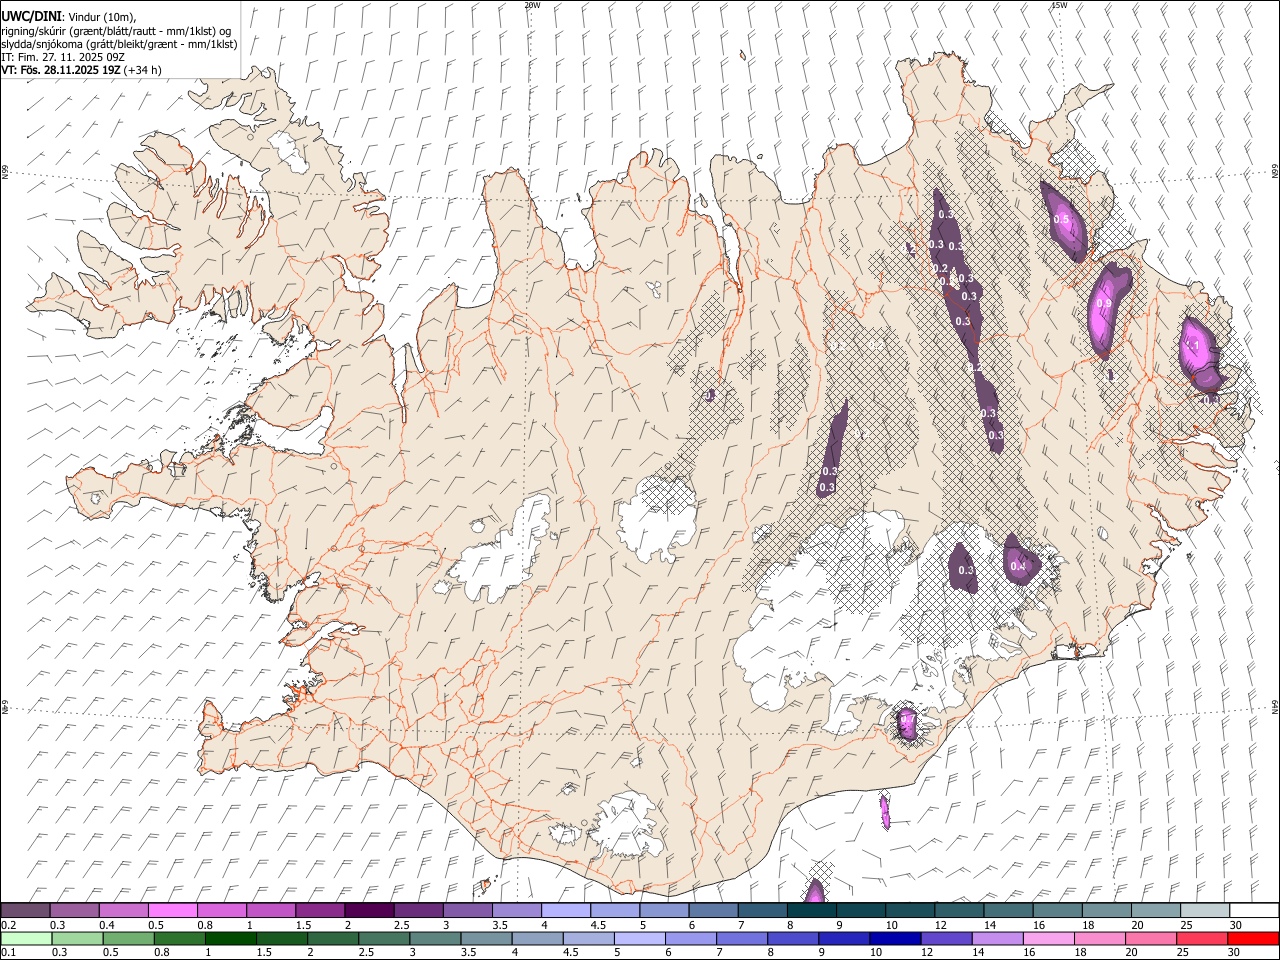
Task: Click the white swatch labeled 30 in top legend
Action: coord(1254,911)
